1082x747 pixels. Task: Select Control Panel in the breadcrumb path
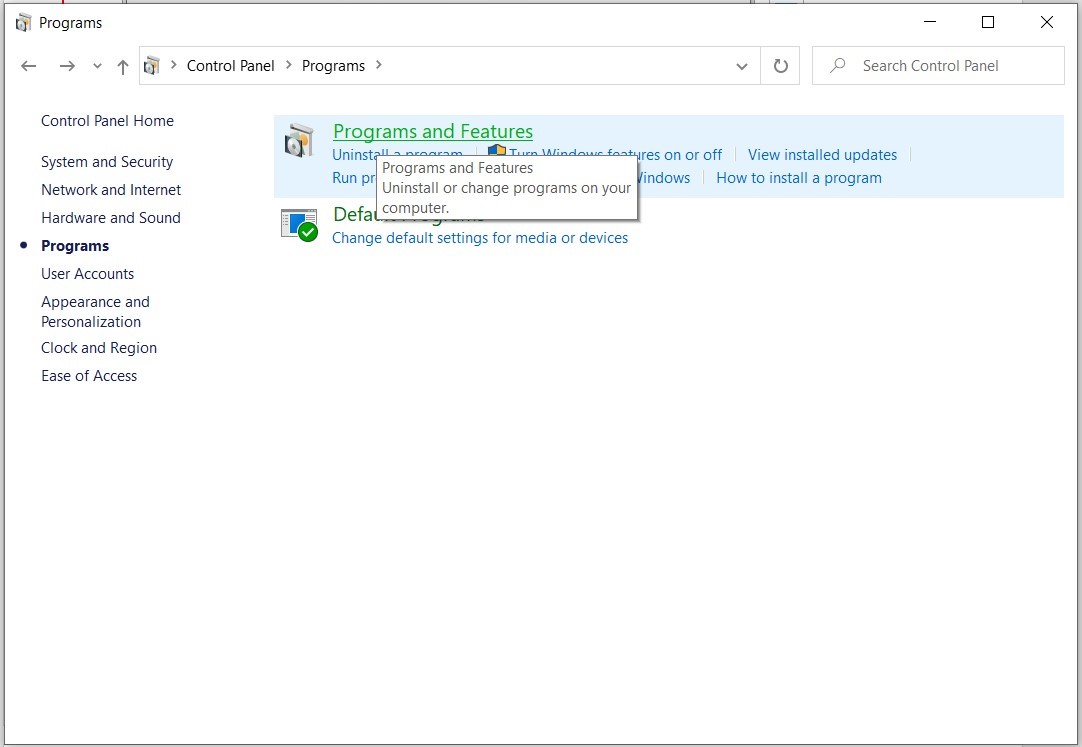click(231, 65)
